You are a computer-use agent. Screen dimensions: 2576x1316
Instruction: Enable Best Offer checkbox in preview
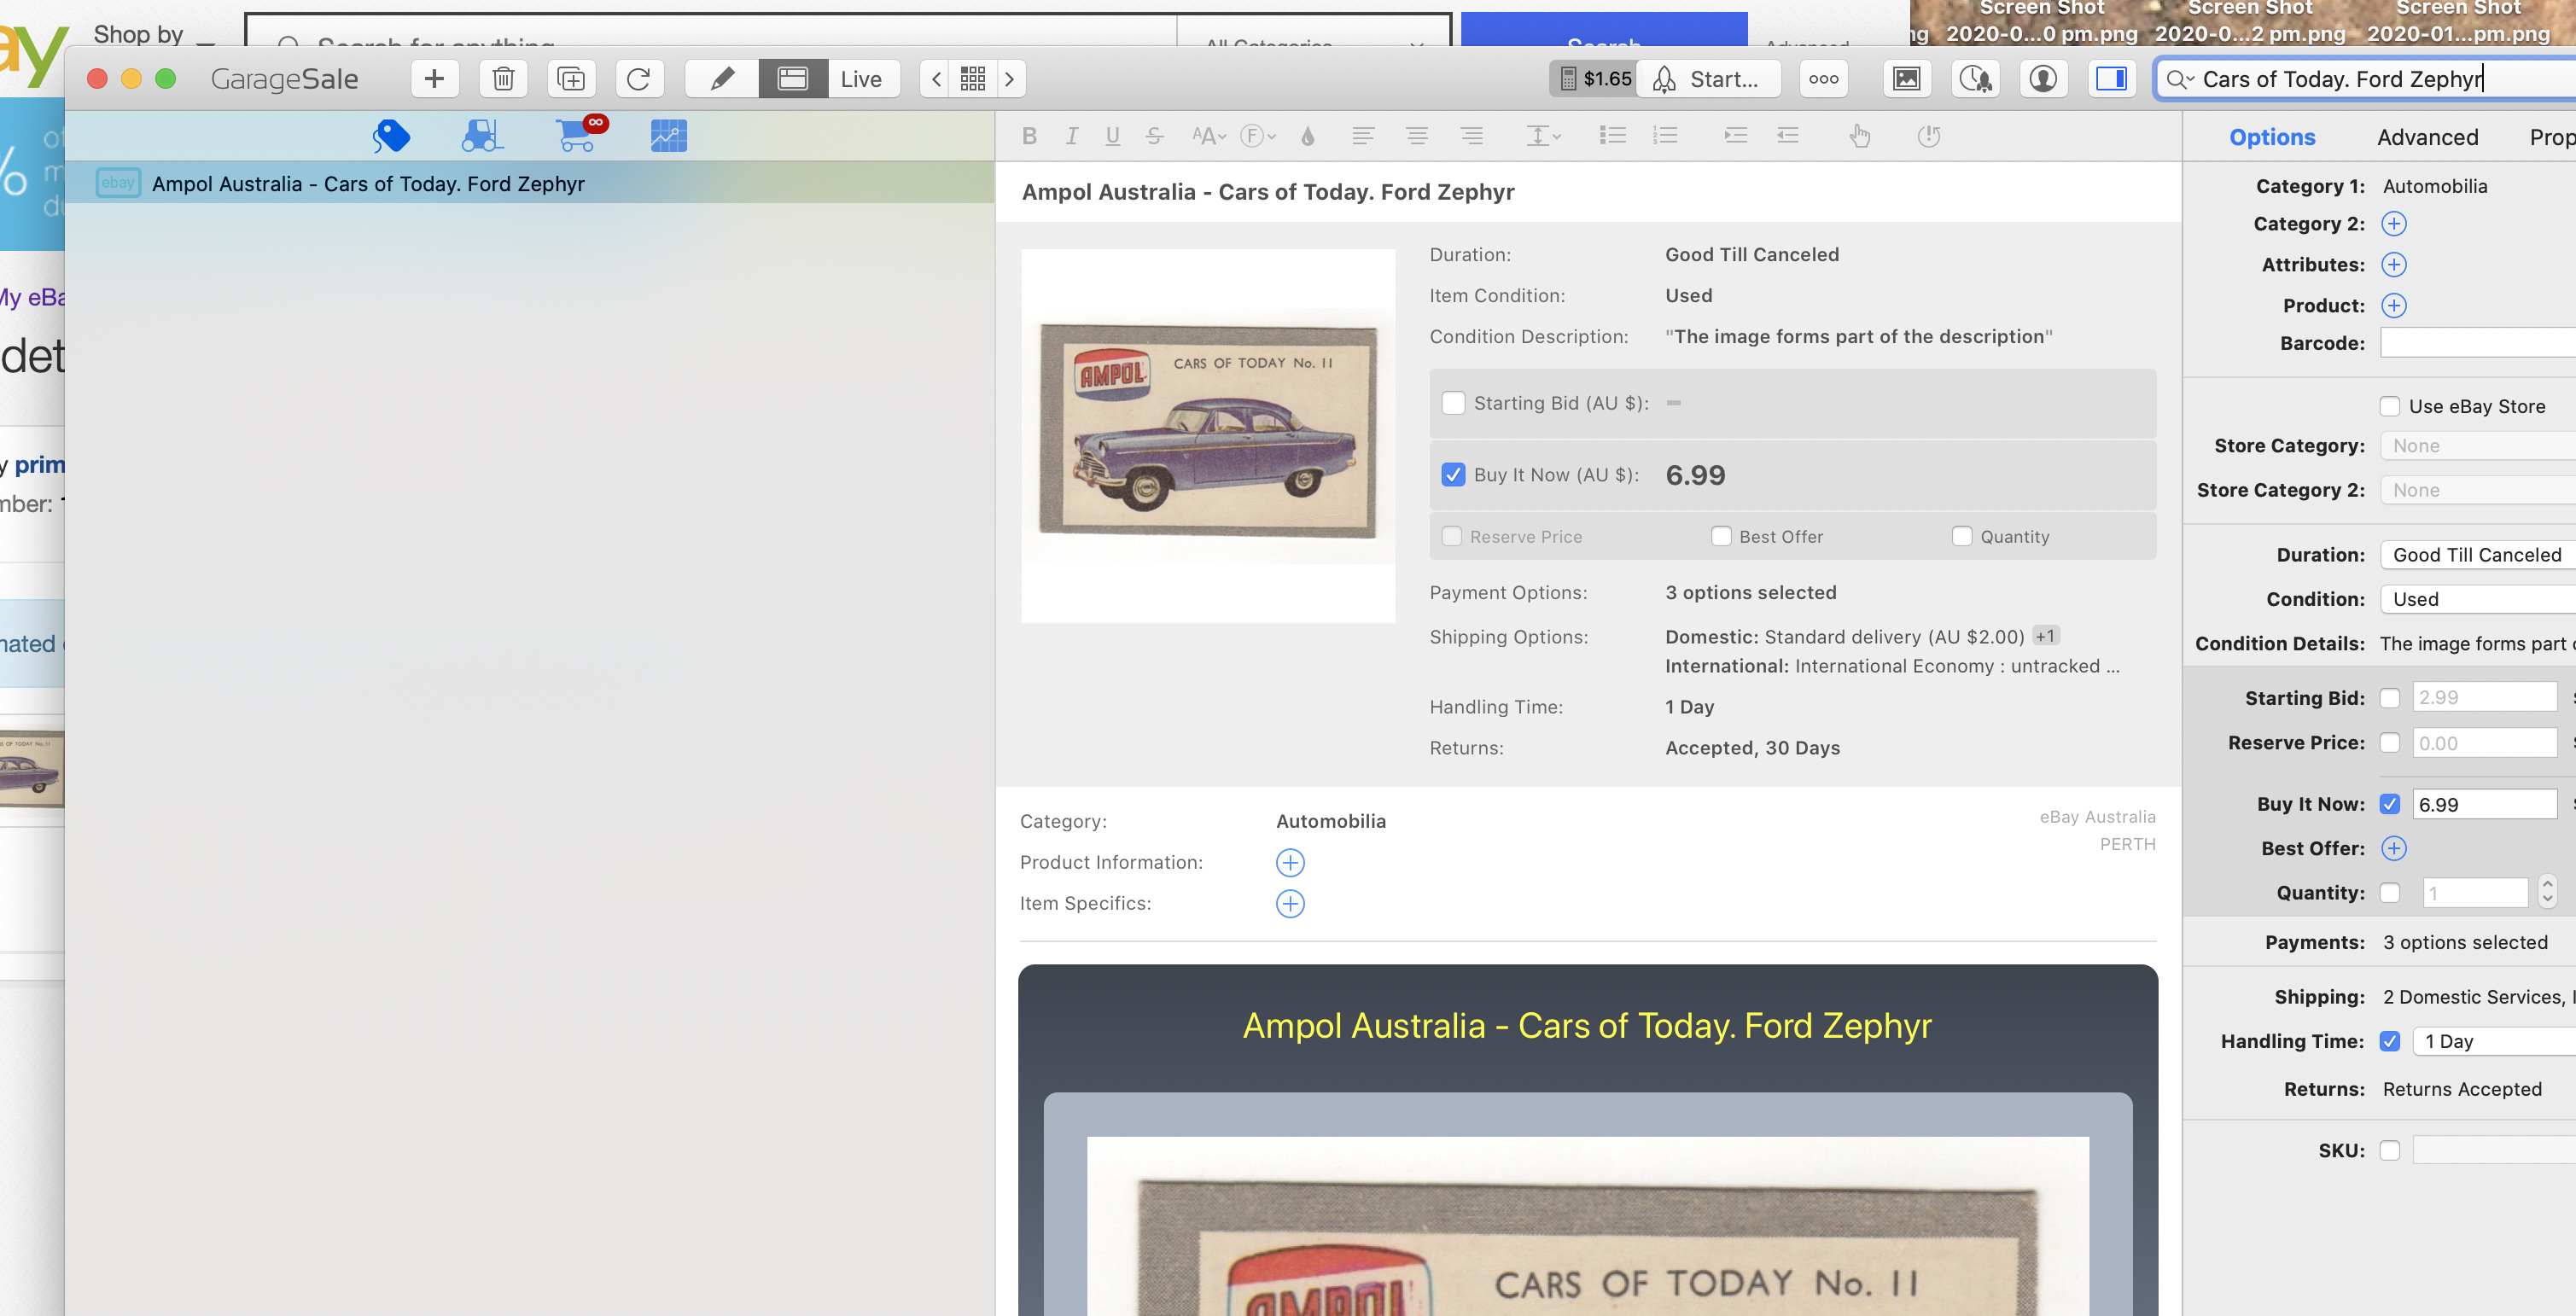click(1721, 537)
